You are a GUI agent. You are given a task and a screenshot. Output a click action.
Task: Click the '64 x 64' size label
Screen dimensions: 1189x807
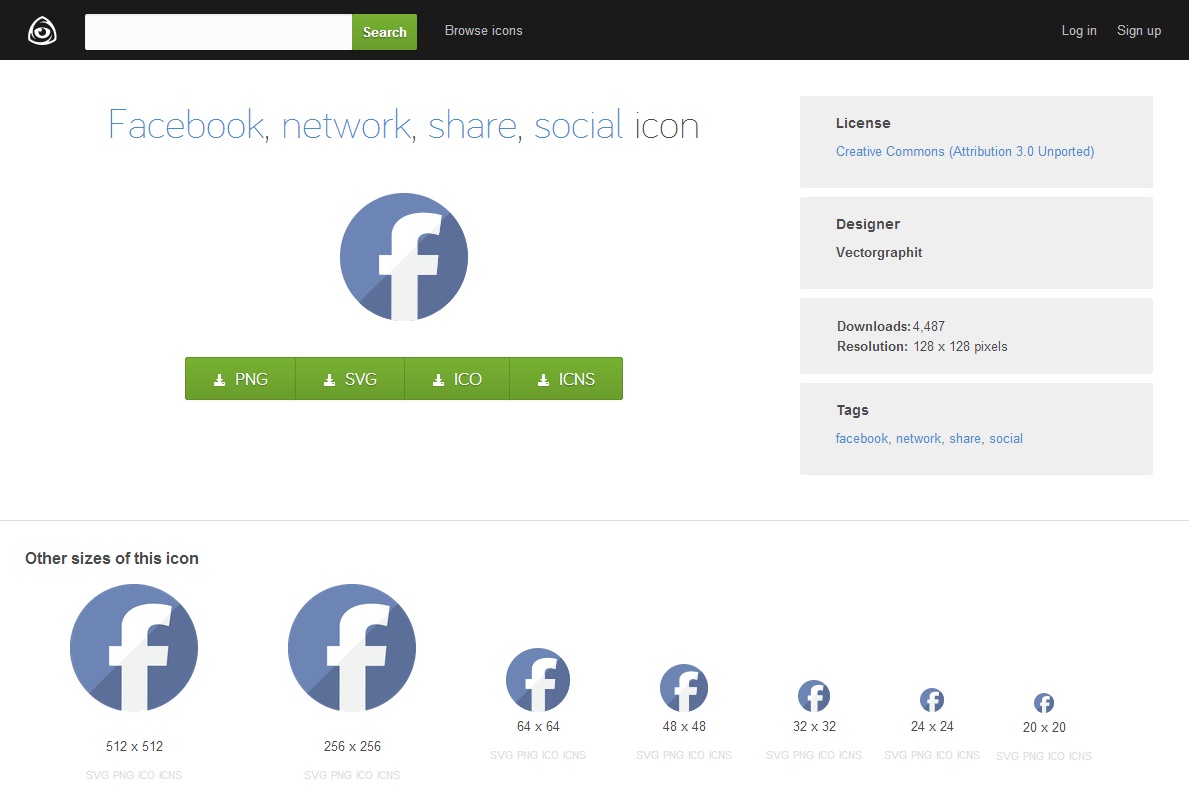click(538, 727)
